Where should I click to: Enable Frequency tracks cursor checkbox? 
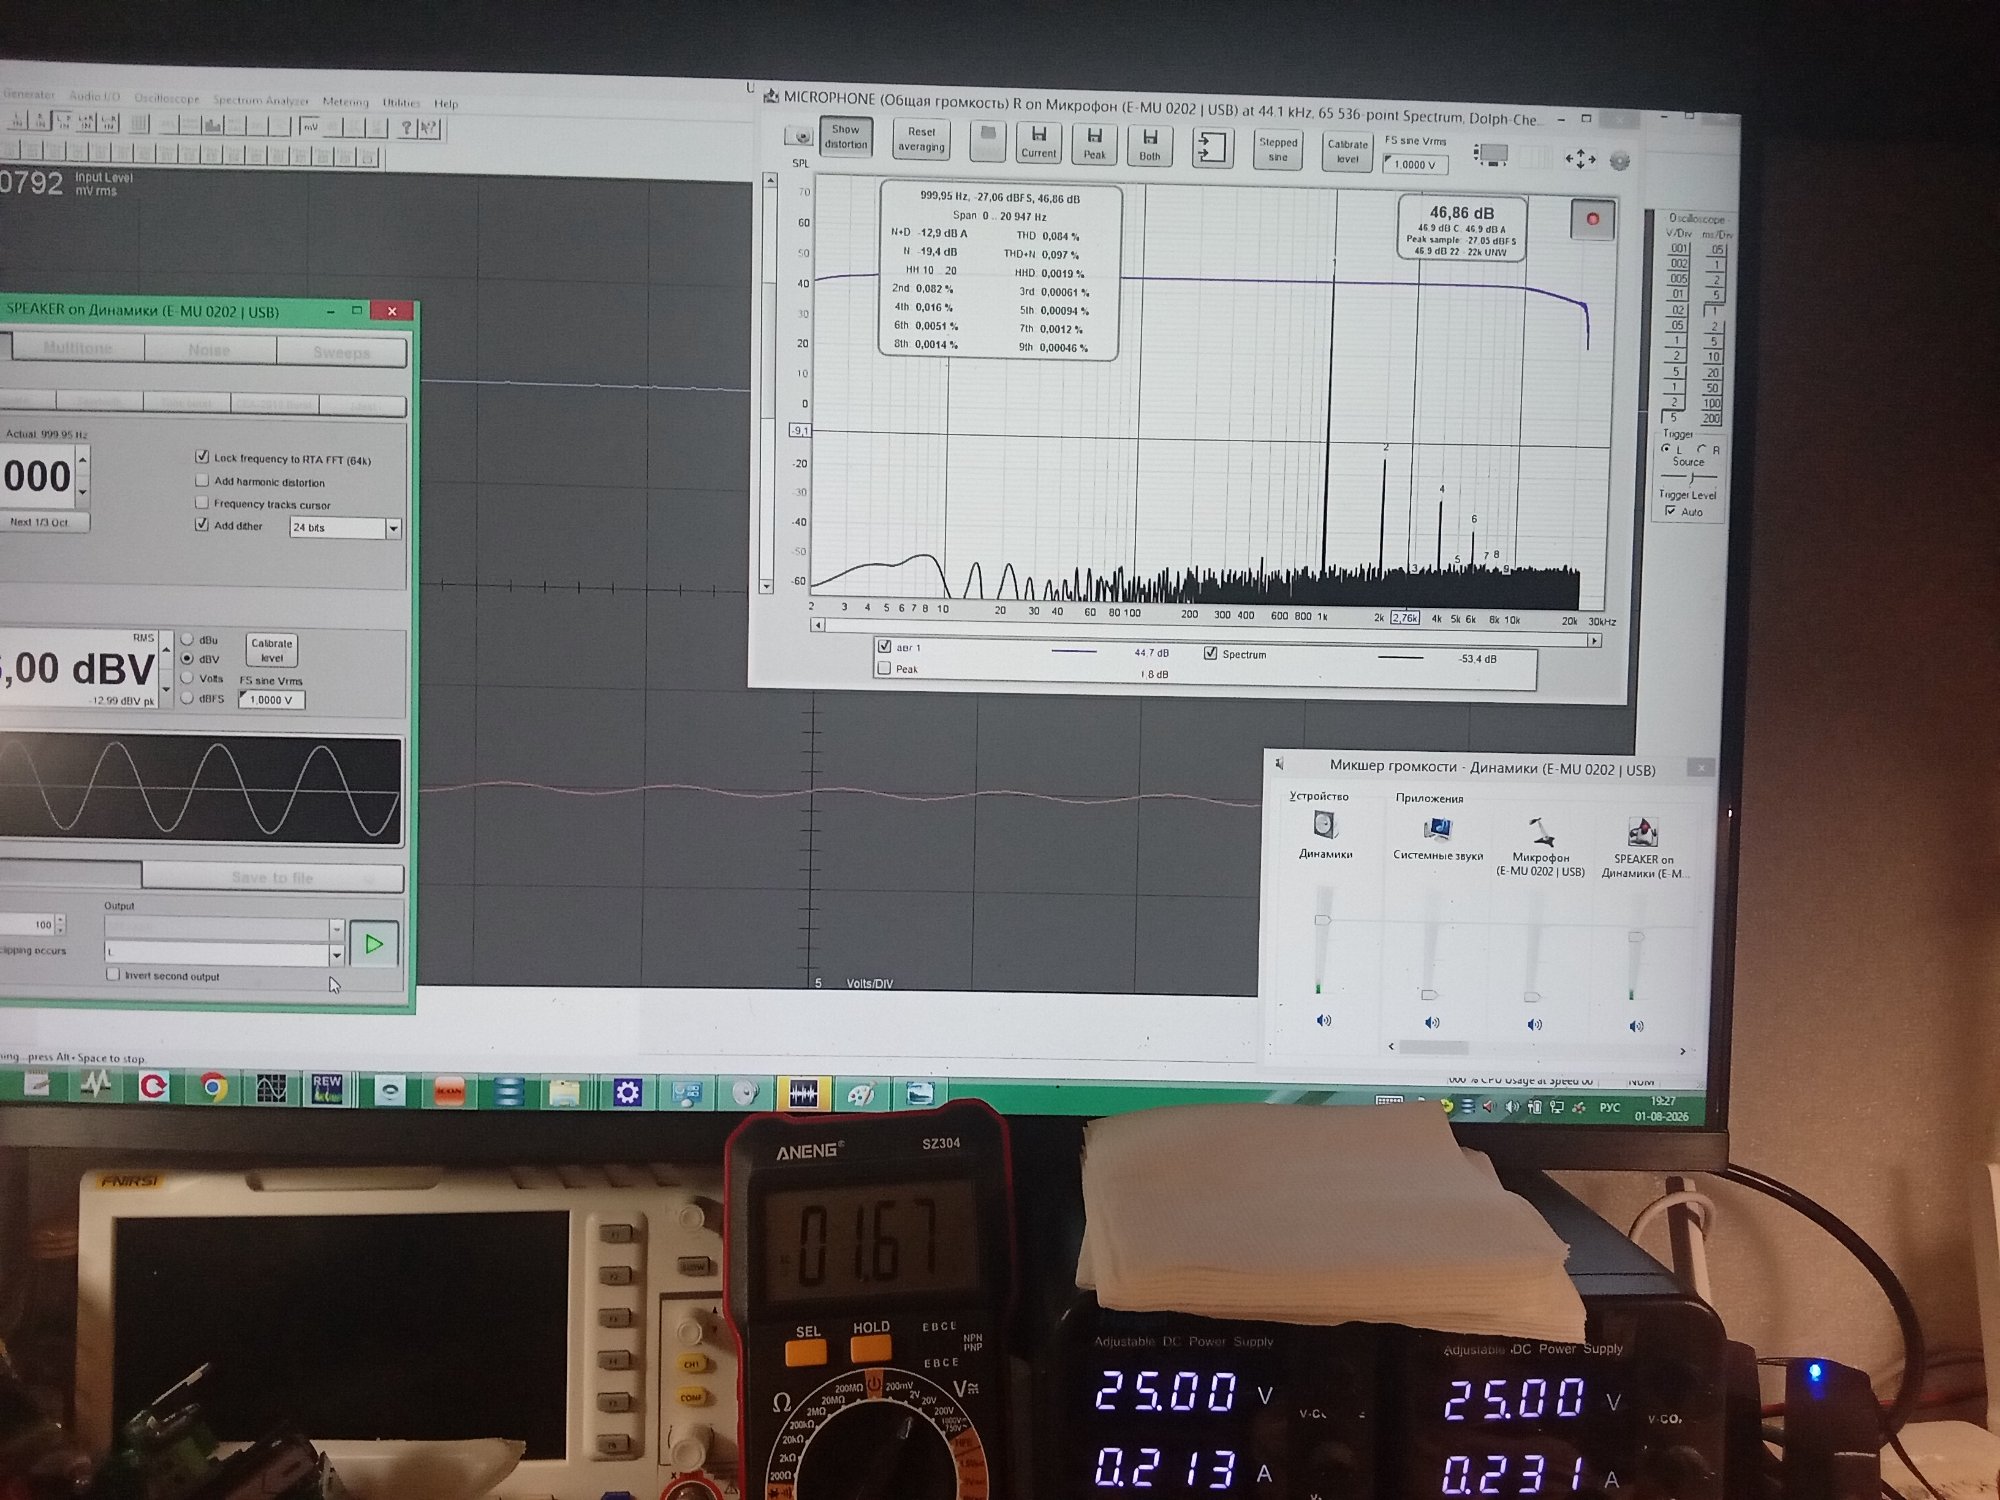202,502
